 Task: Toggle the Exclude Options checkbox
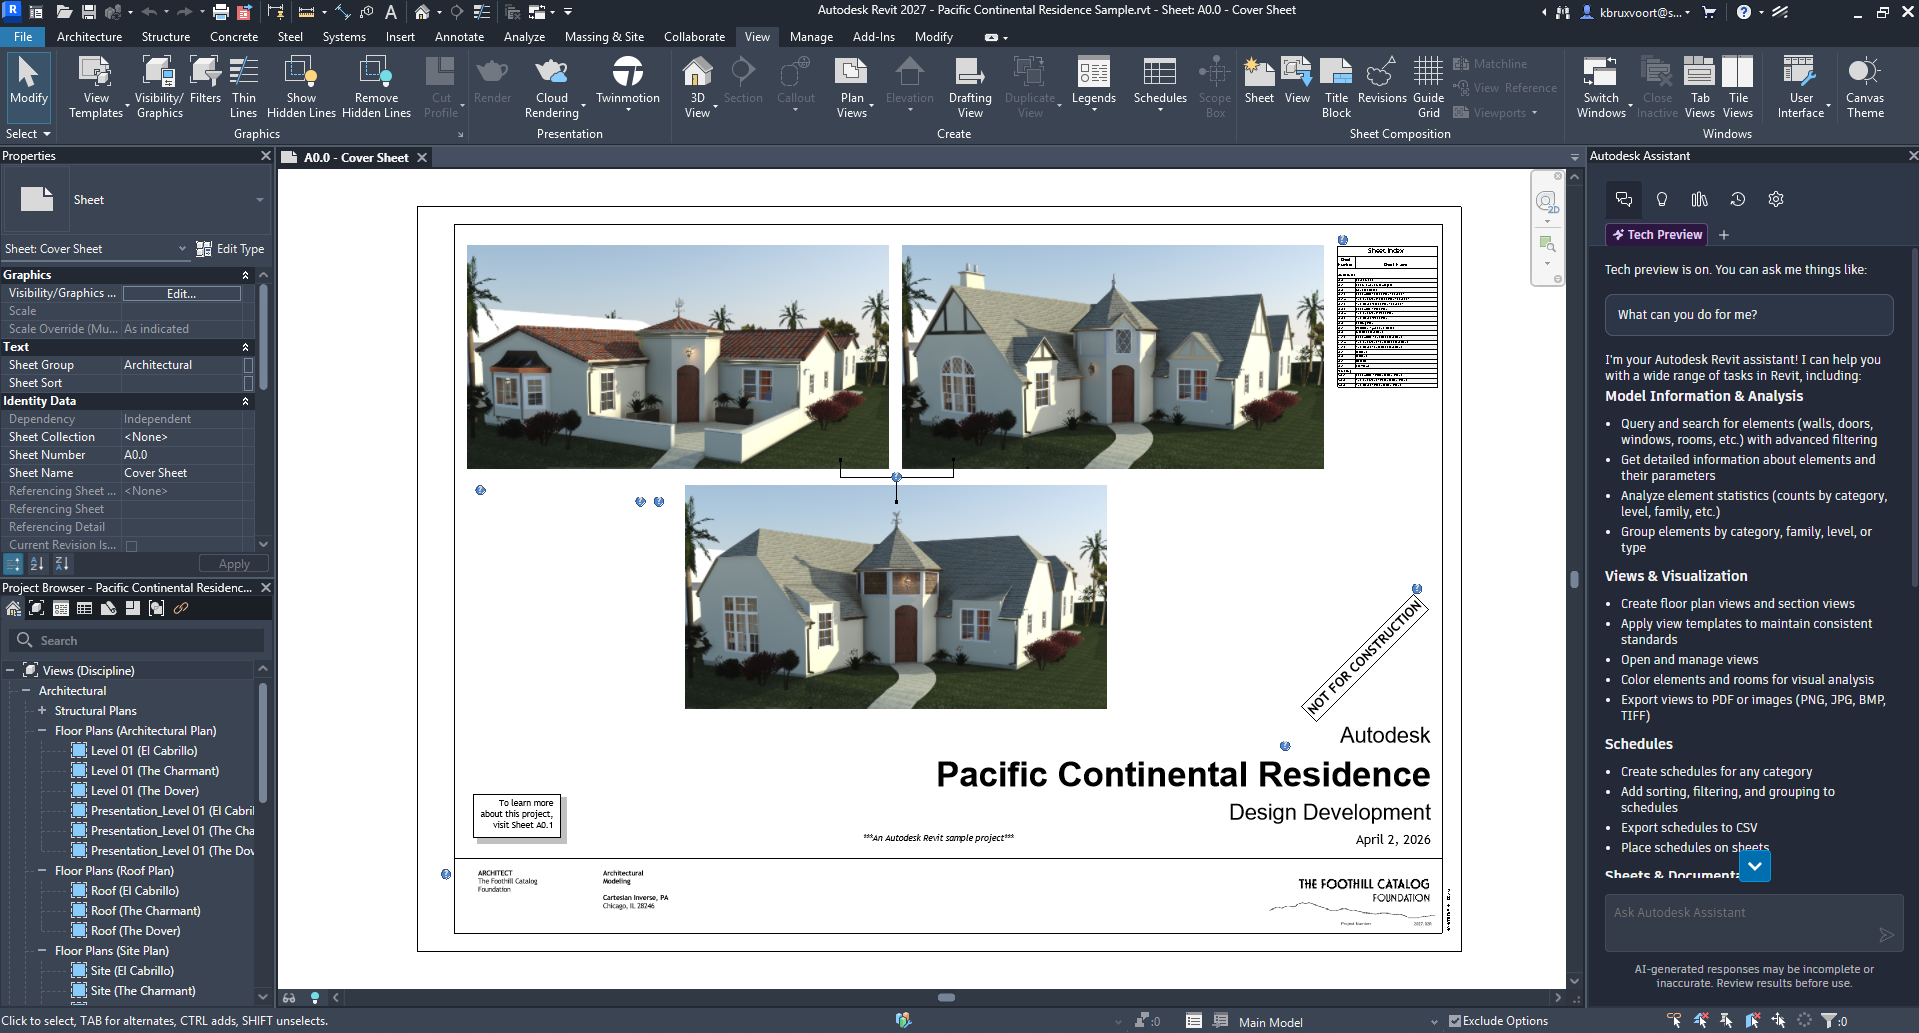click(x=1455, y=1021)
